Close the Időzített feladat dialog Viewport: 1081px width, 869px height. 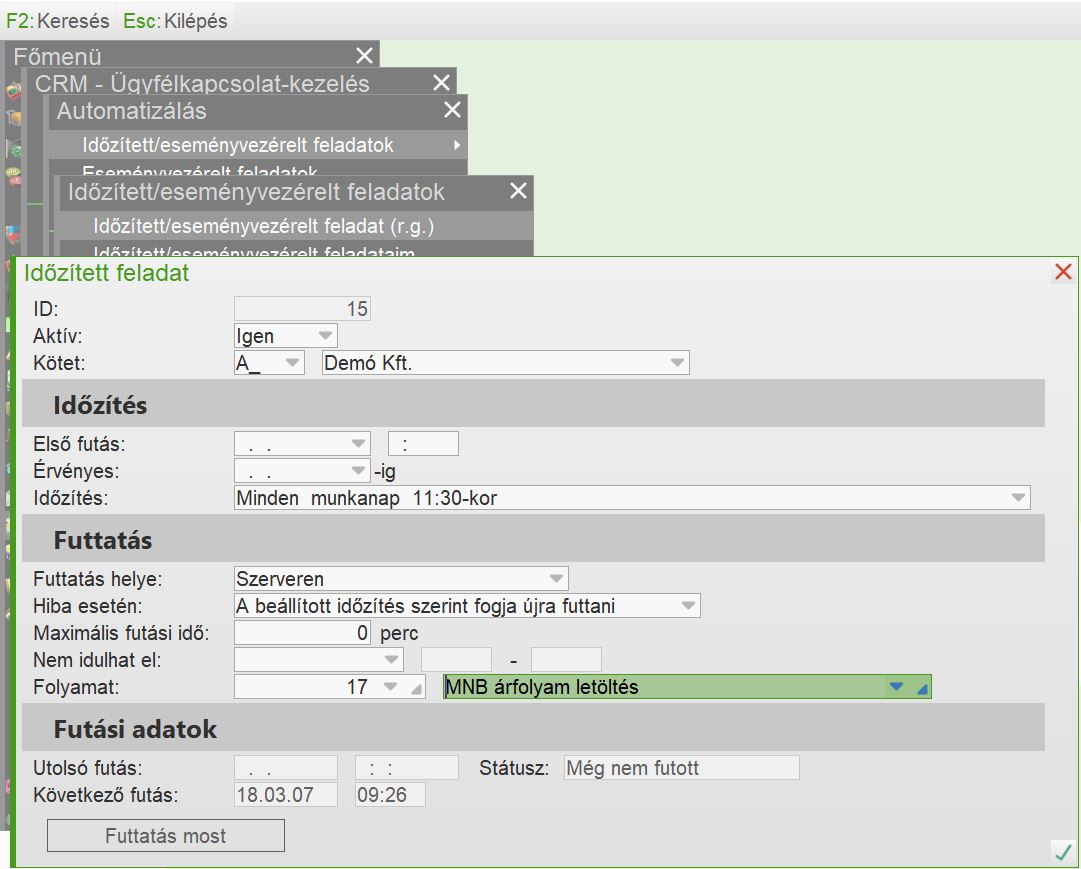1063,272
